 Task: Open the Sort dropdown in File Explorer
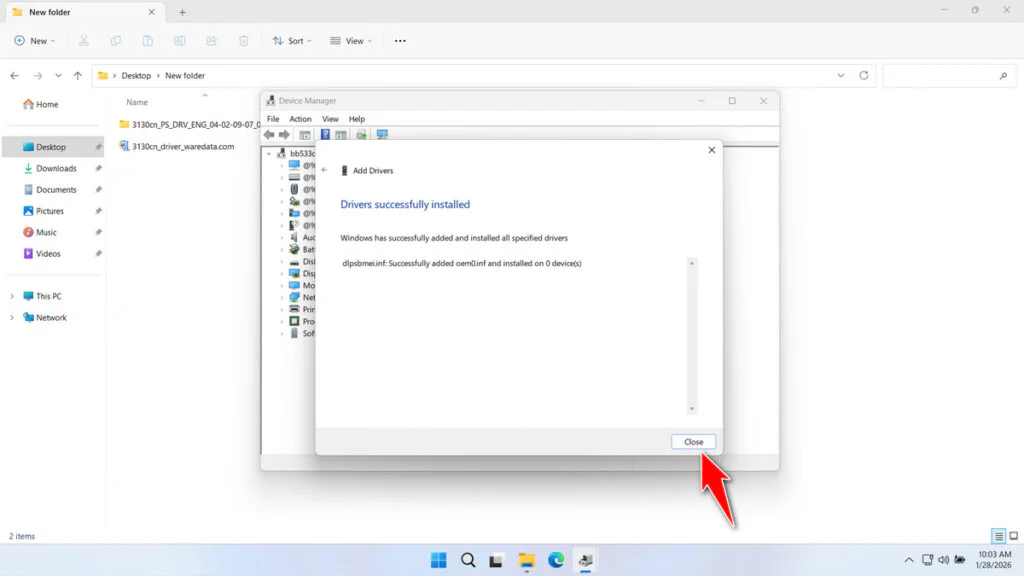[x=291, y=41]
